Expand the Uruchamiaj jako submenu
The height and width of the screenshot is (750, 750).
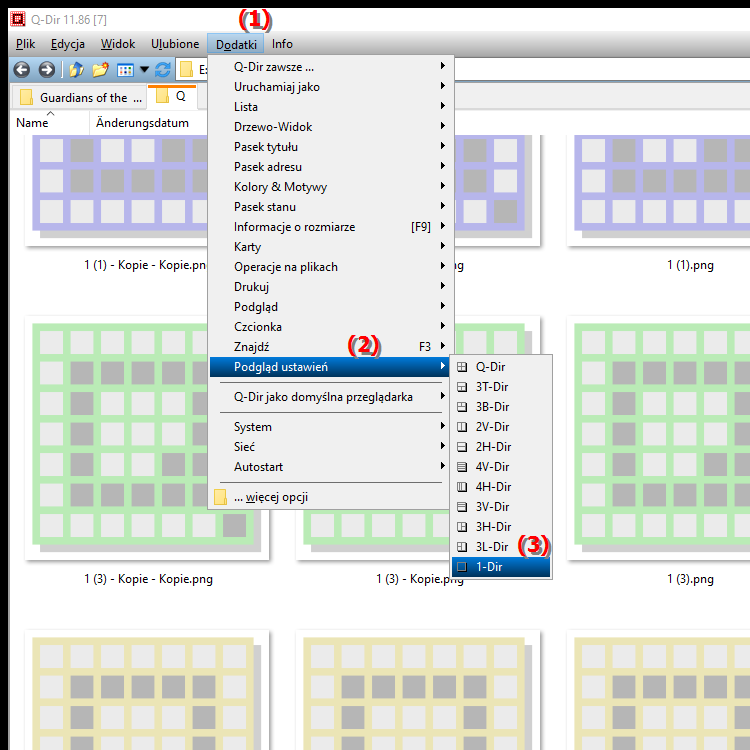point(331,87)
